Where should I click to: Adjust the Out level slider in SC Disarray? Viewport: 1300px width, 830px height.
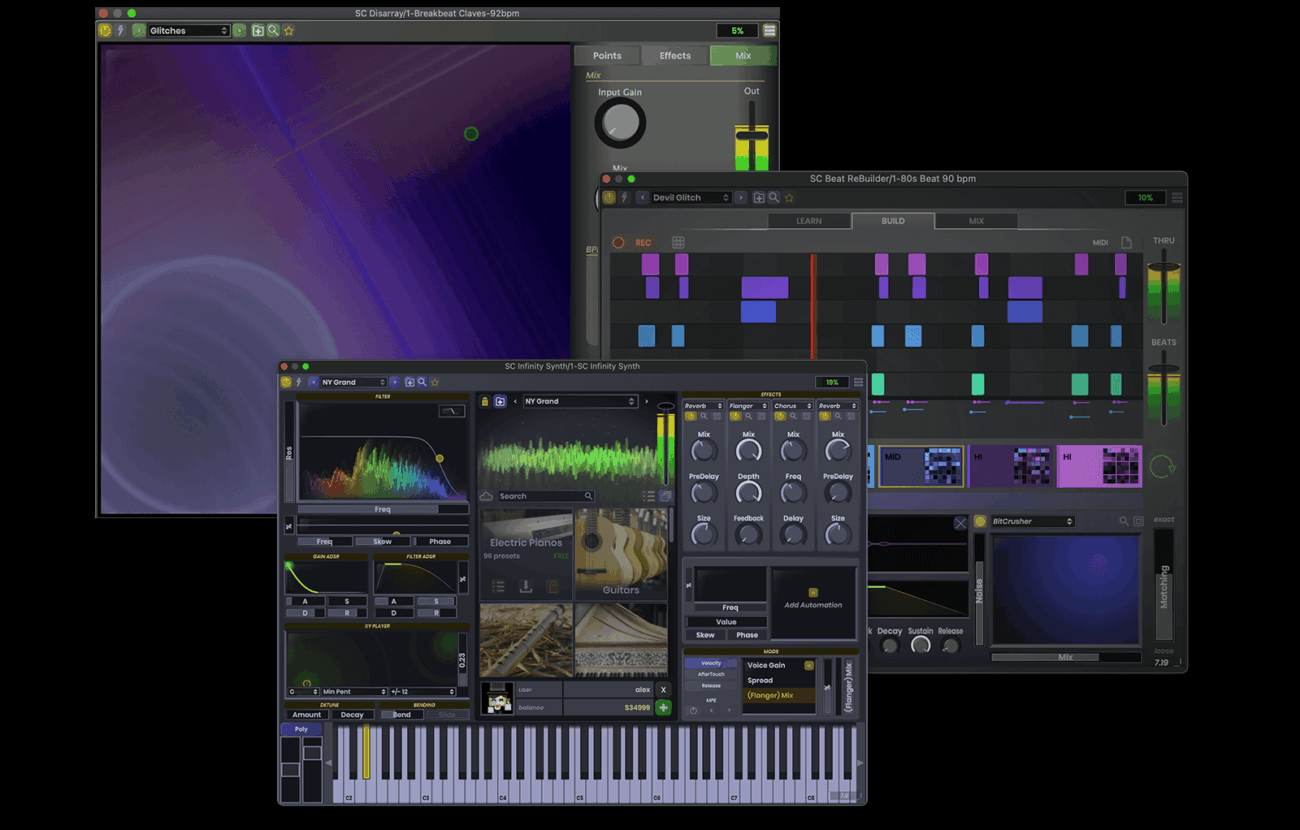752,136
